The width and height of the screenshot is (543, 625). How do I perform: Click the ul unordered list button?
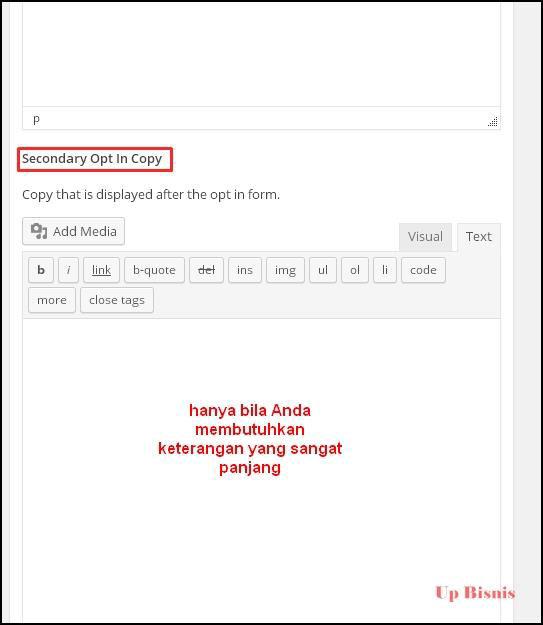pyautogui.click(x=323, y=270)
